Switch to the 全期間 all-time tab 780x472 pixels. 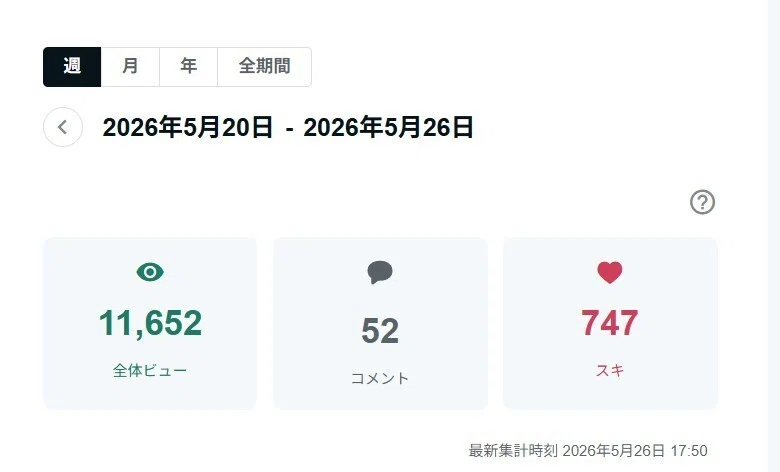point(265,67)
